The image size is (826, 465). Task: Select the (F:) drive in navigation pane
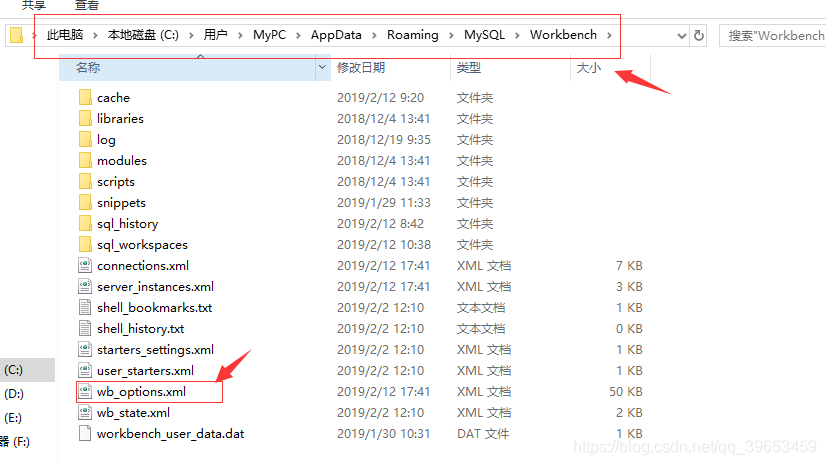[x=15, y=441]
